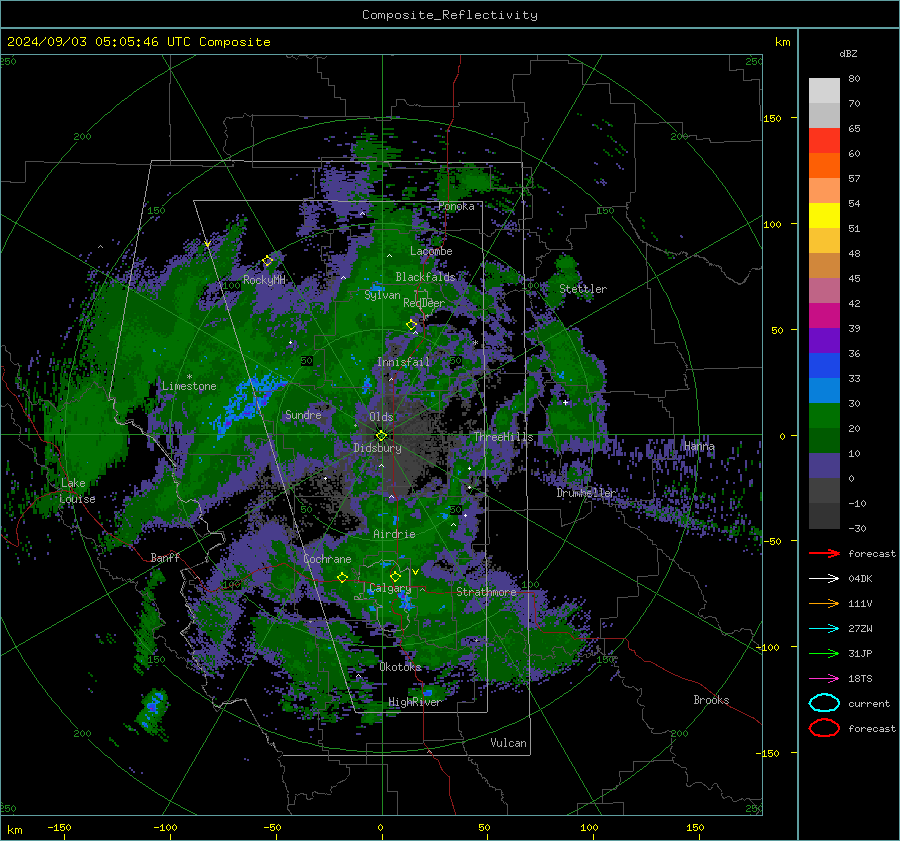This screenshot has width=900, height=841.
Task: Select the Ponoka city label
Action: [x=456, y=206]
